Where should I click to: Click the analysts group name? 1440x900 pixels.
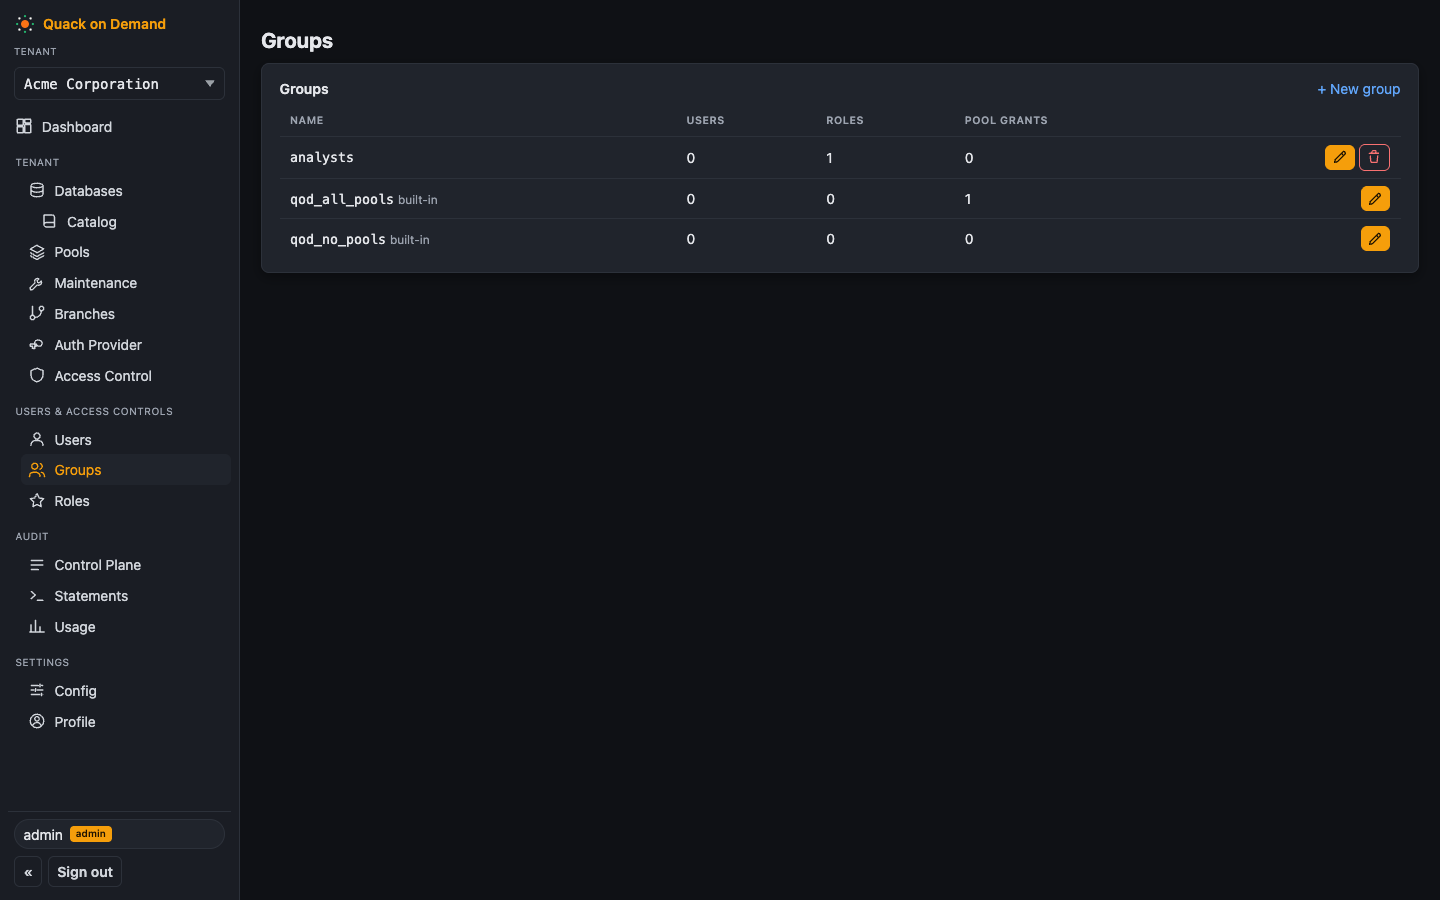[322, 157]
